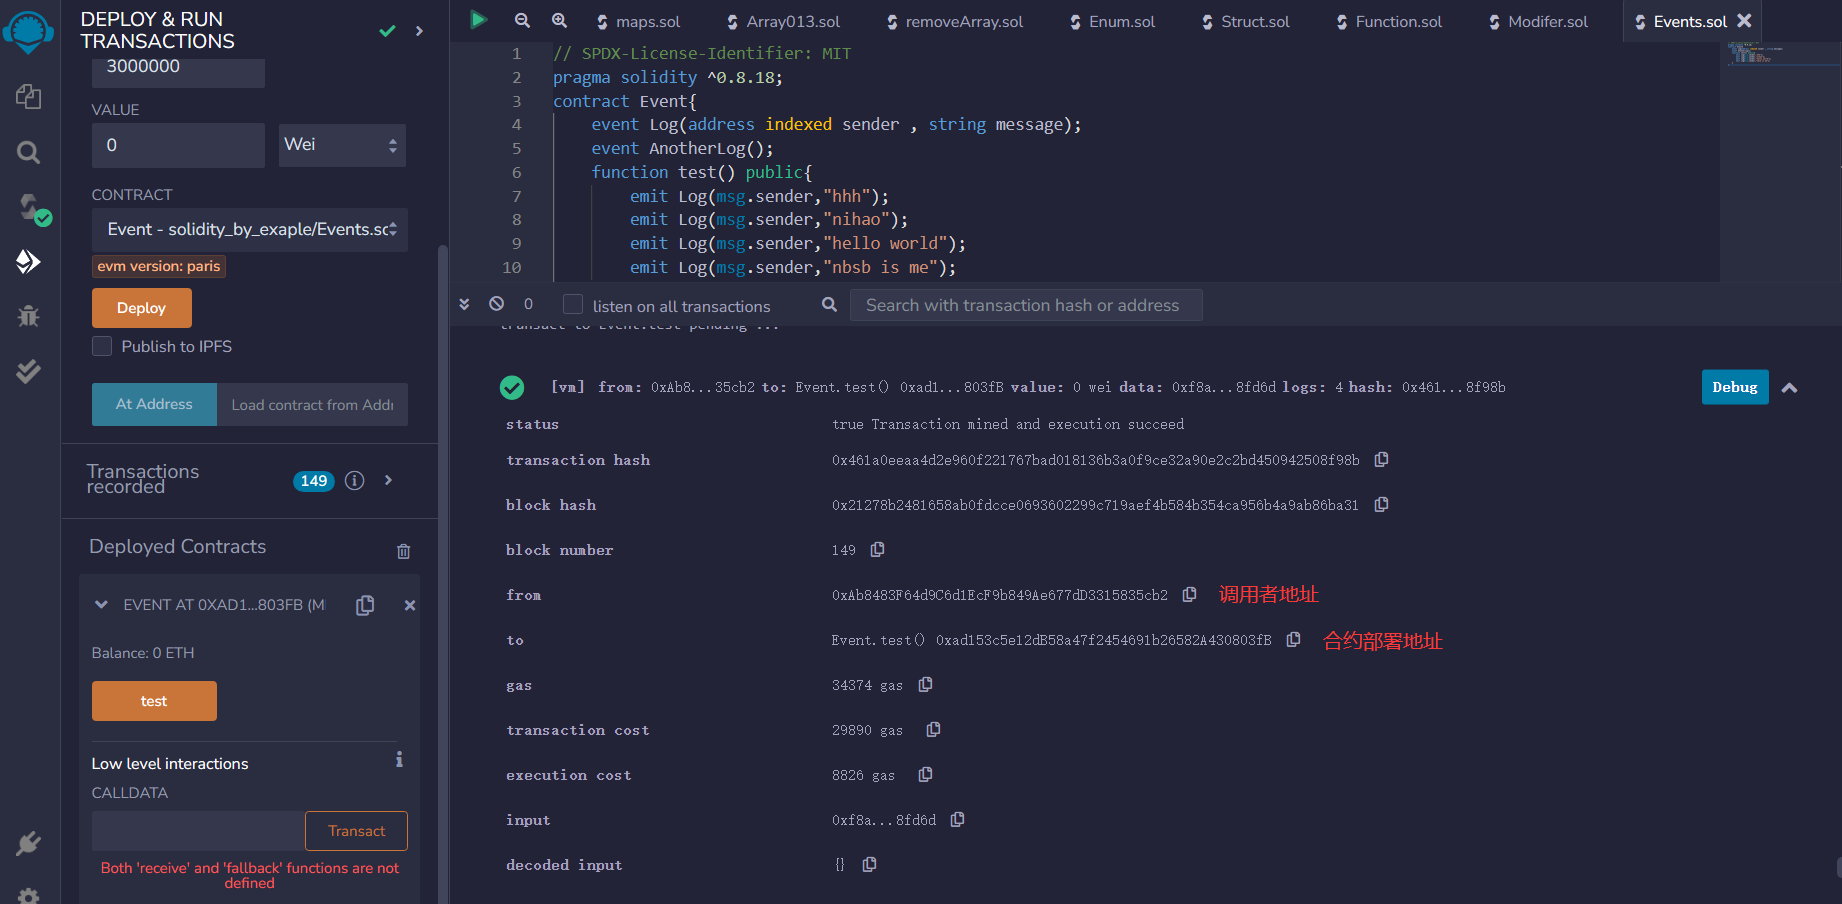Open the Solidity Compiler sidebar icon
The width and height of the screenshot is (1842, 904).
pos(30,208)
